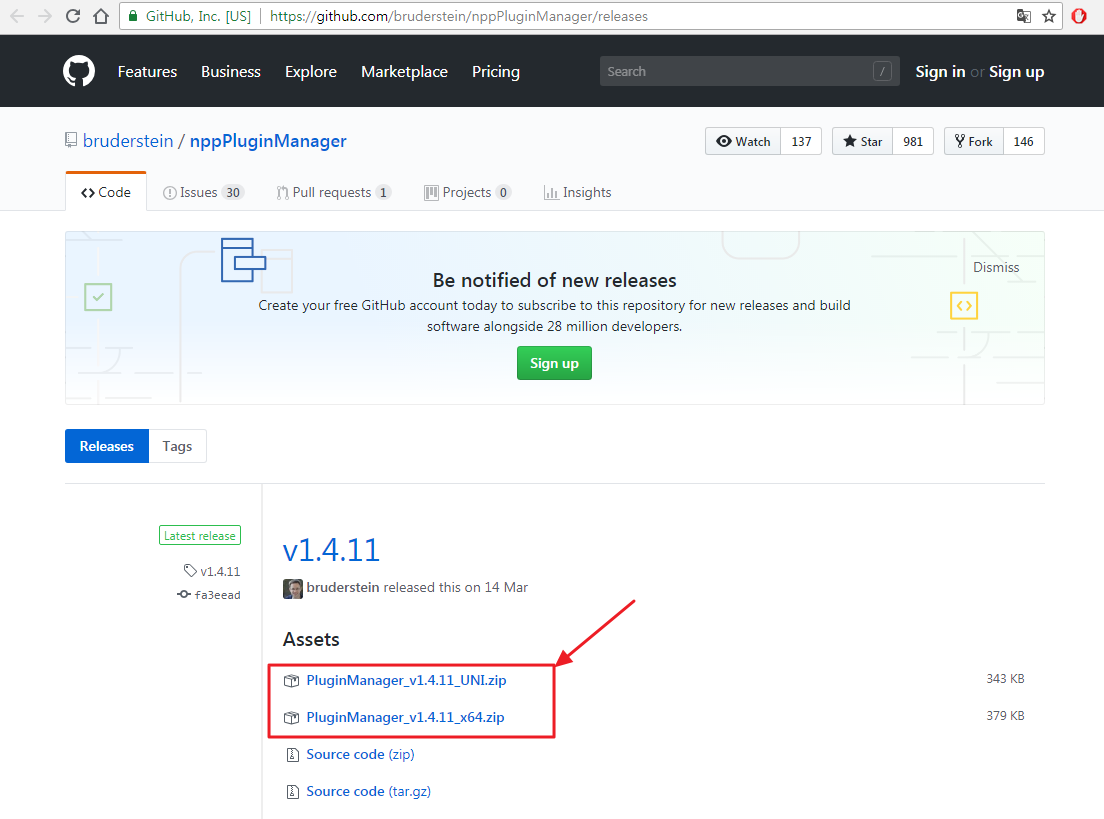Open Features in GitHub header
This screenshot has height=819, width=1104.
[x=147, y=72]
